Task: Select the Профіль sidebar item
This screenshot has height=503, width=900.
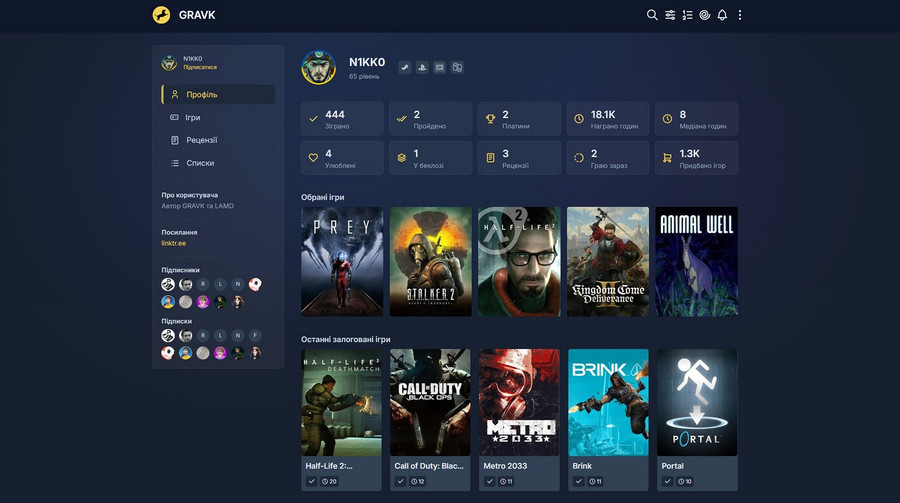Action: [218, 94]
